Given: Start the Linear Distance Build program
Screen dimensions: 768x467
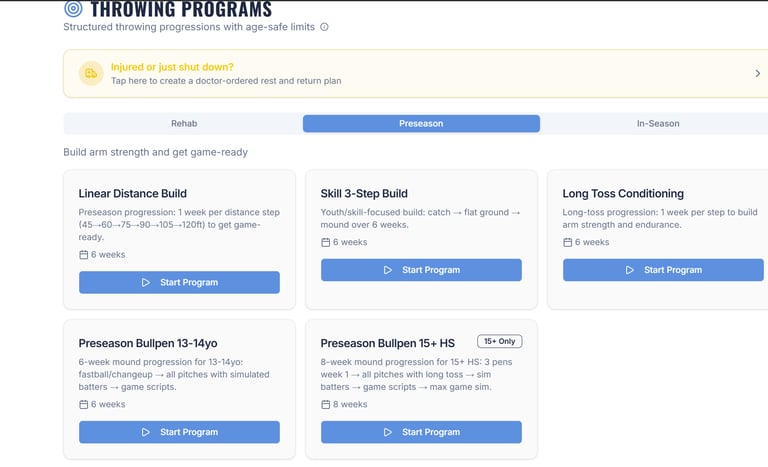Looking at the screenshot, I should click(179, 282).
